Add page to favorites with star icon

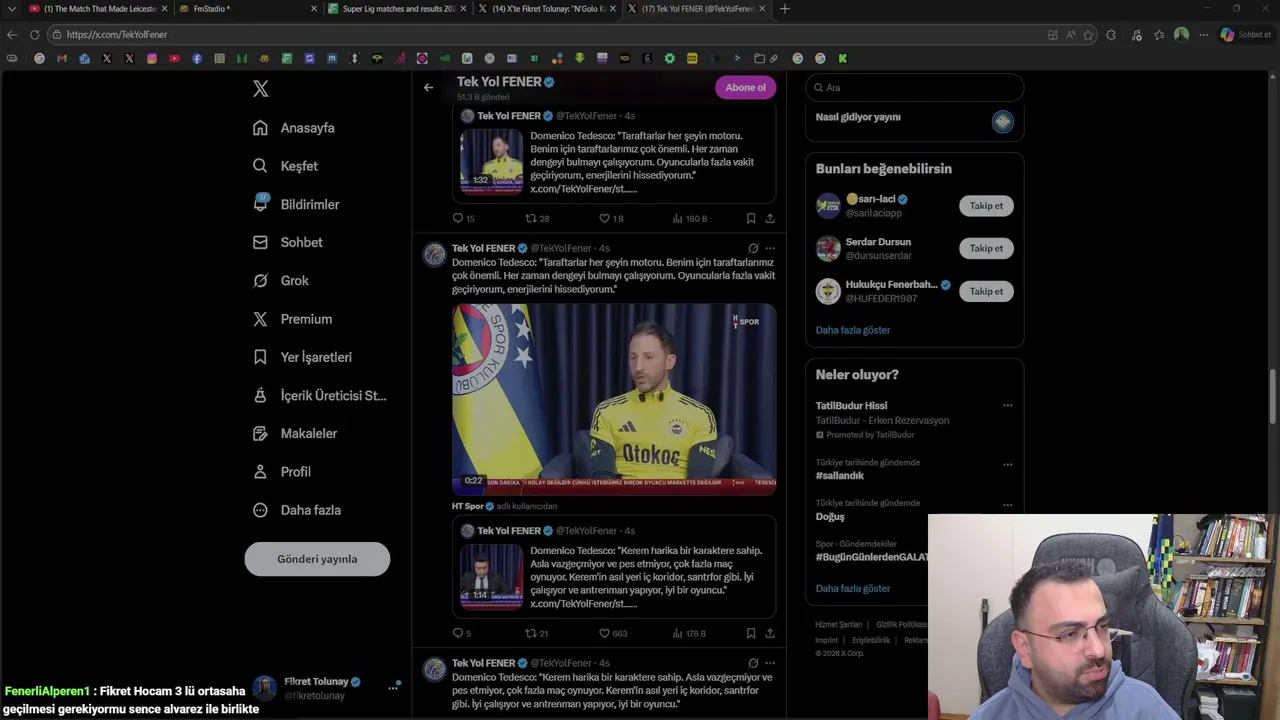(1088, 34)
